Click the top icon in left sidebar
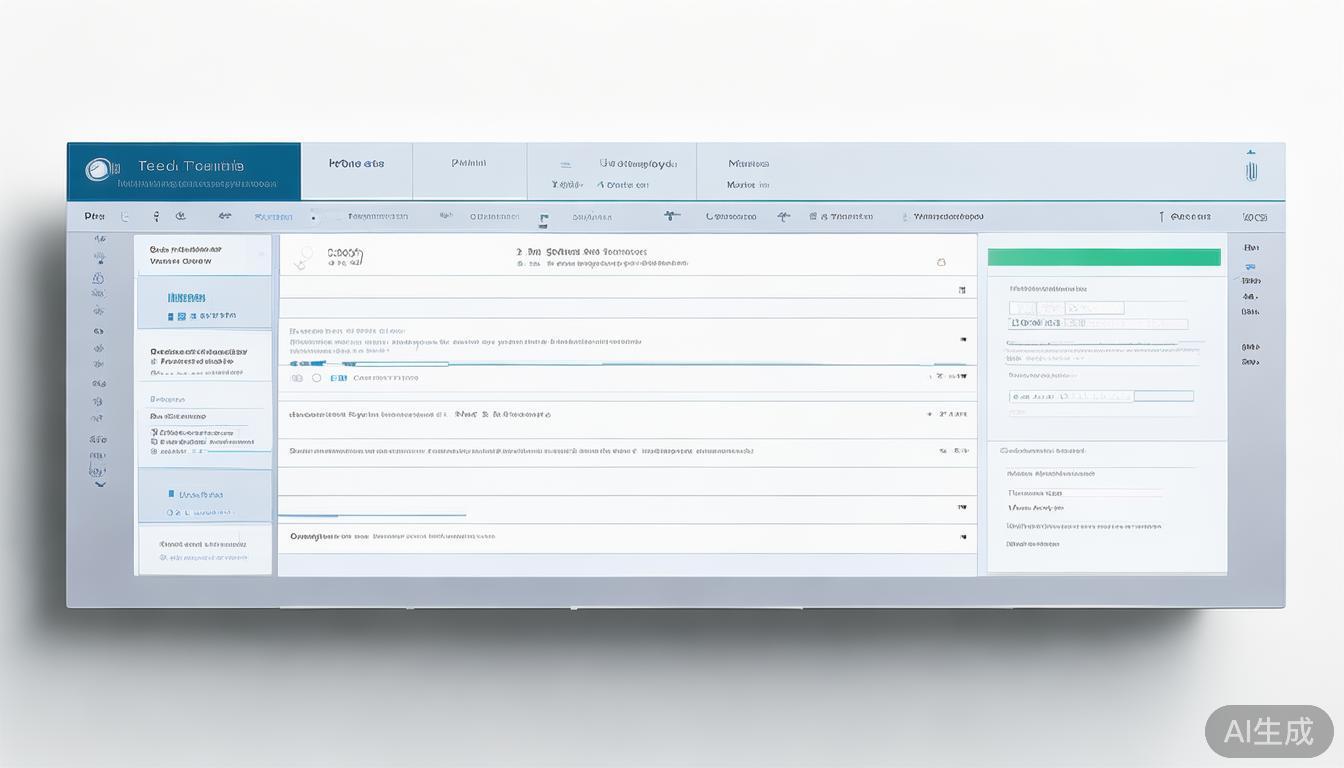The width and height of the screenshot is (1344, 768). [x=99, y=240]
